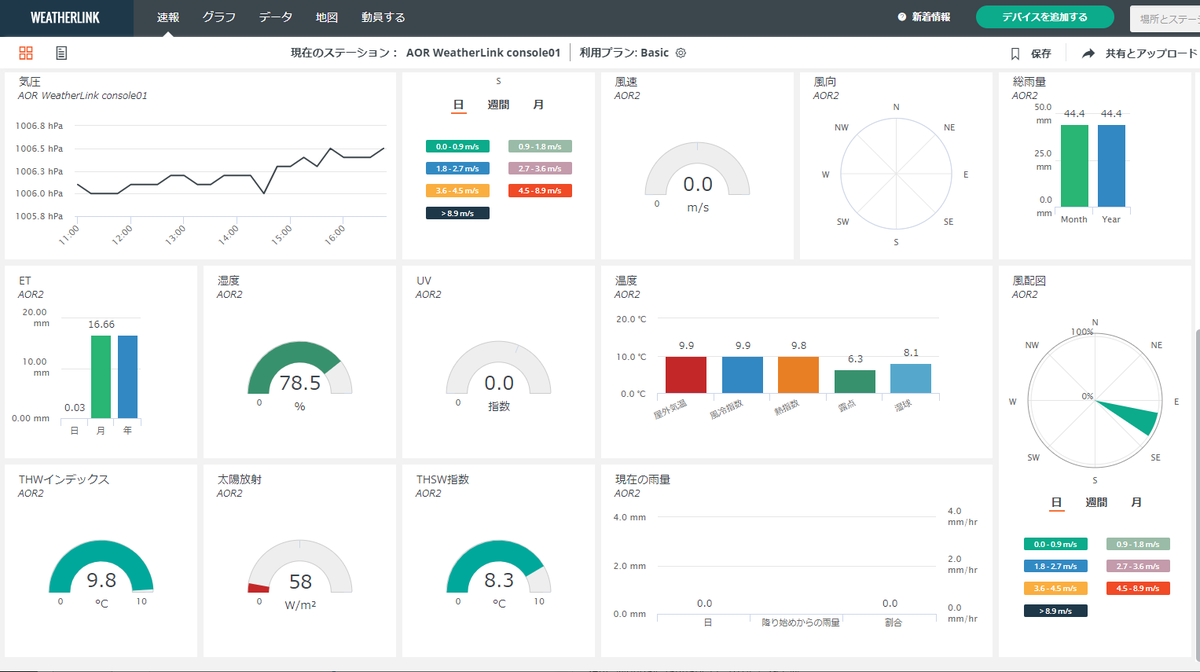
Task: Click the 太陽放射 widget title
Action: coord(239,479)
